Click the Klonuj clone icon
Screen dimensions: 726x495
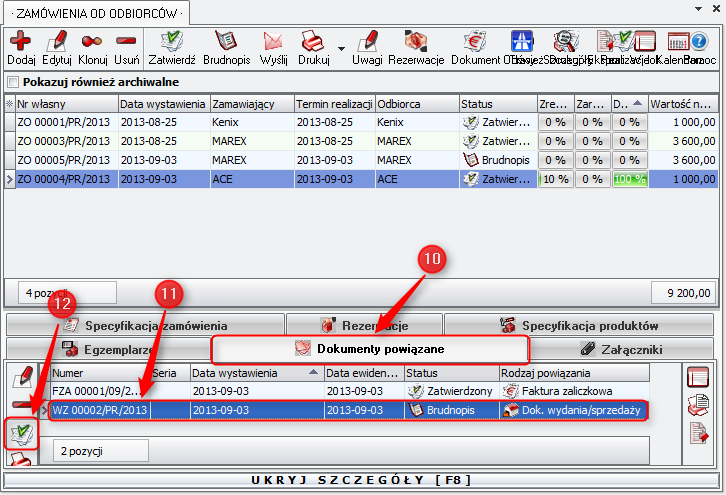(92, 41)
